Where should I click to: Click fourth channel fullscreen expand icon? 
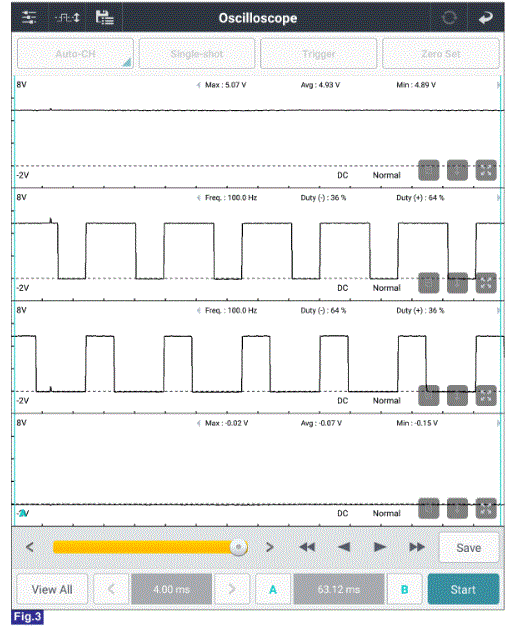pos(486,509)
